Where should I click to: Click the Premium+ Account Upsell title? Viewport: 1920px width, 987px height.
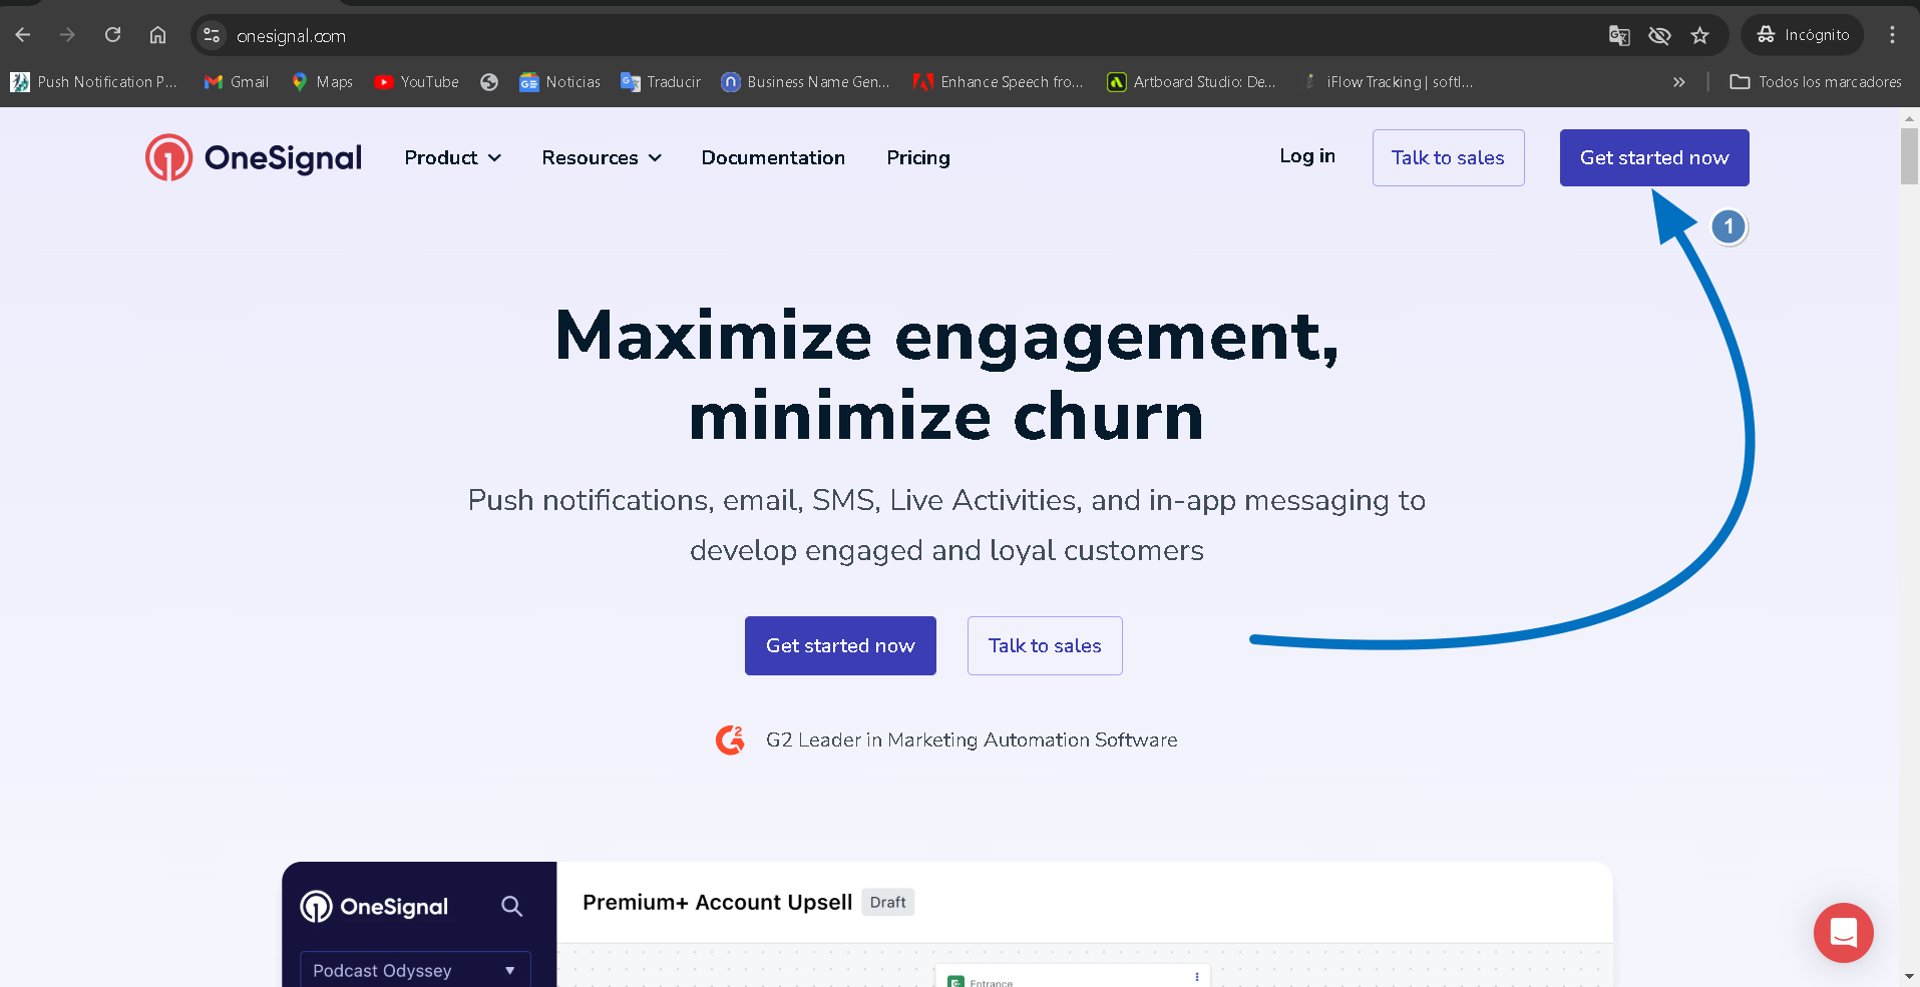point(717,902)
